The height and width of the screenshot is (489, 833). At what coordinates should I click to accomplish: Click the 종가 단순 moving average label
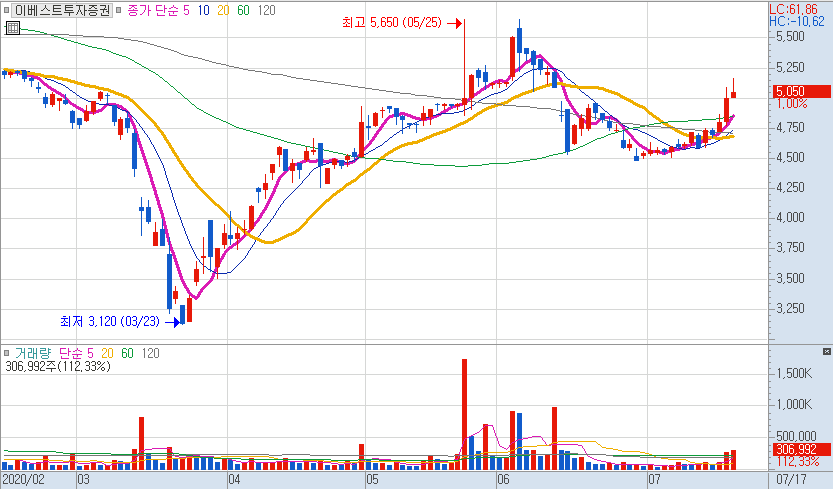coord(154,10)
